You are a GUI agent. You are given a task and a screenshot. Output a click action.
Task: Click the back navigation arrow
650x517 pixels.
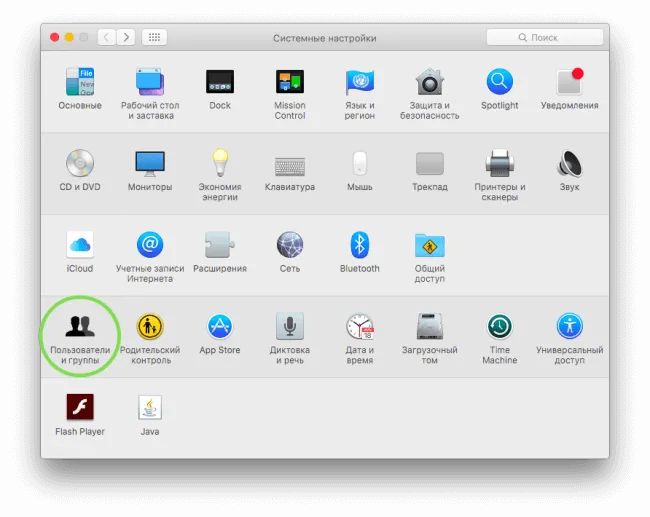[107, 37]
